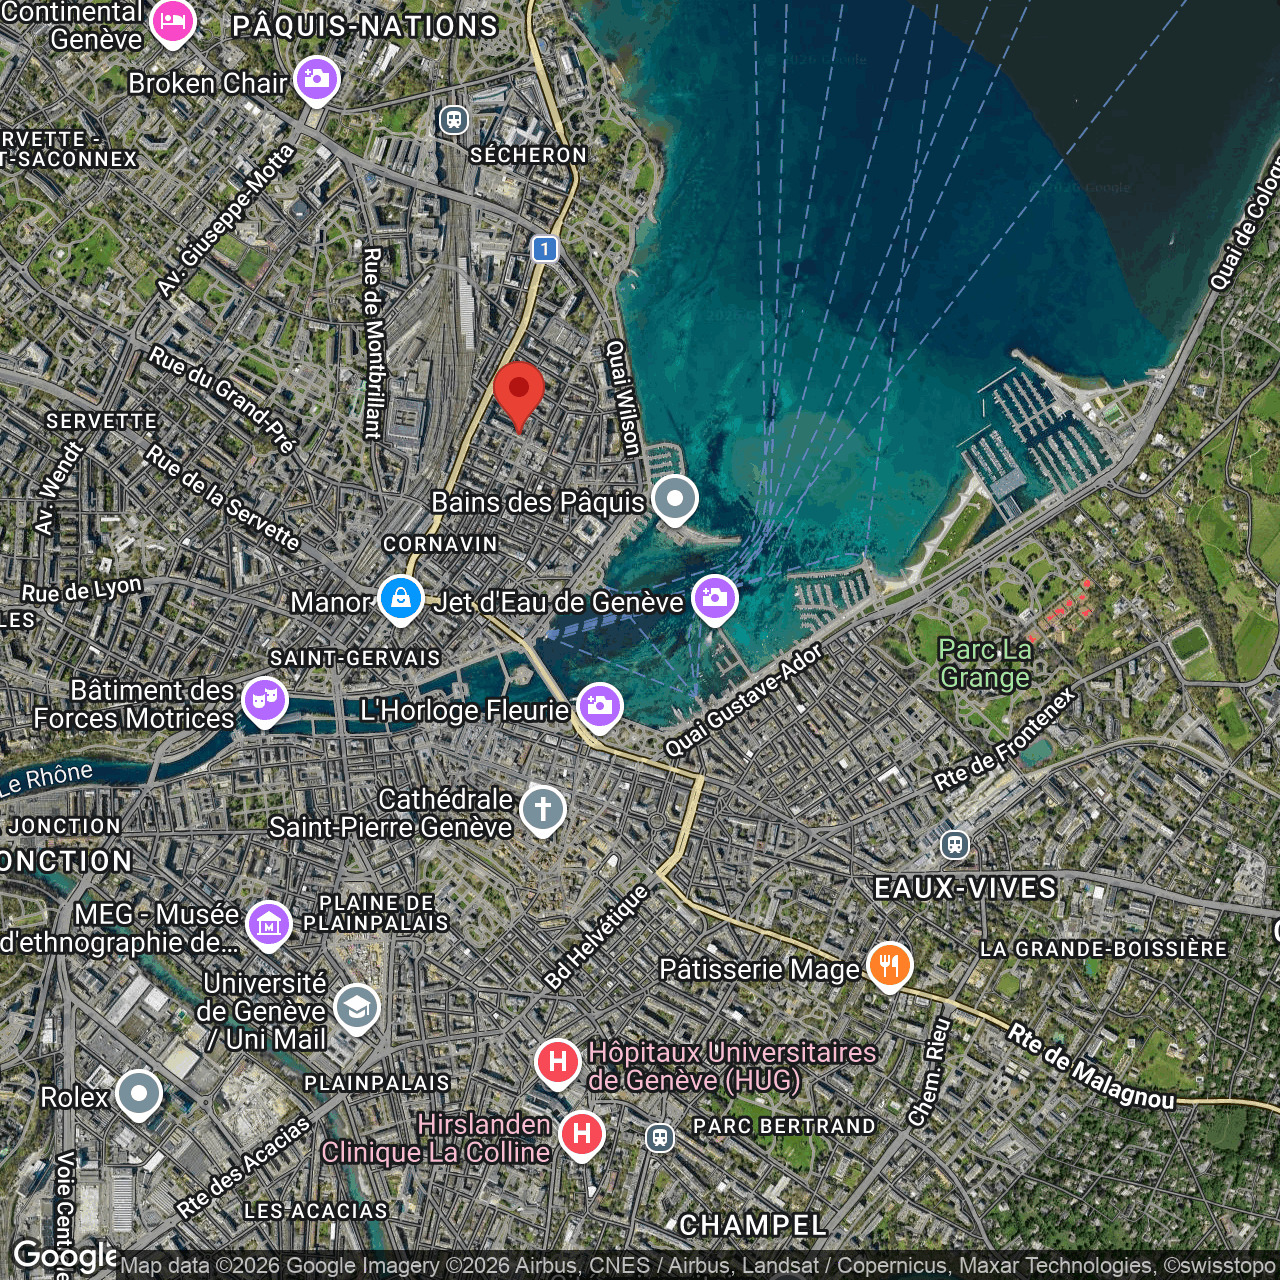Select the Hirslanden Clinique La Colline icon
1280x1280 pixels.
click(x=581, y=1134)
